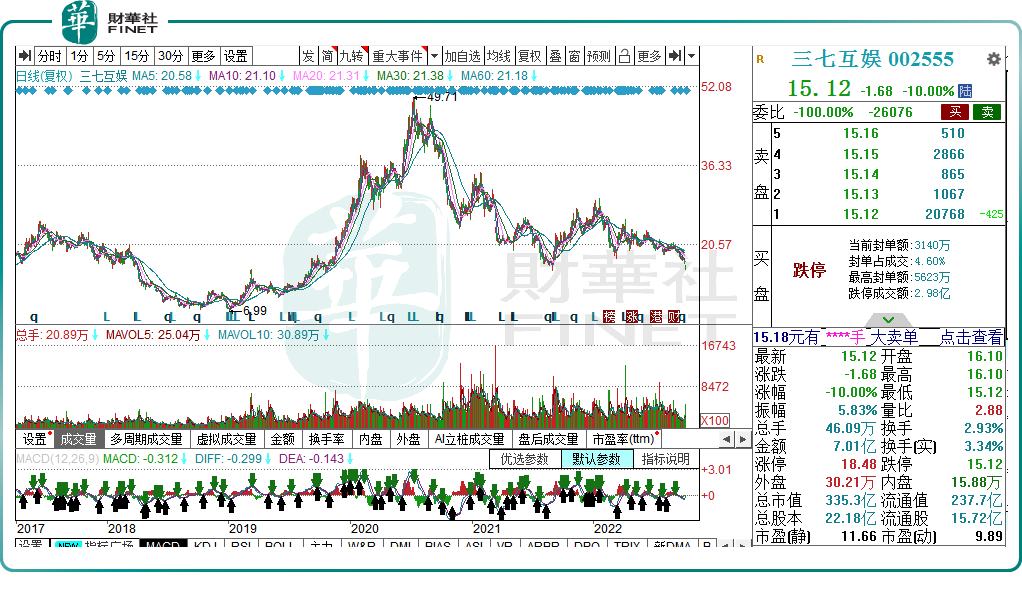
Task: Click the 2020 year label on time axis
Action: tap(364, 529)
